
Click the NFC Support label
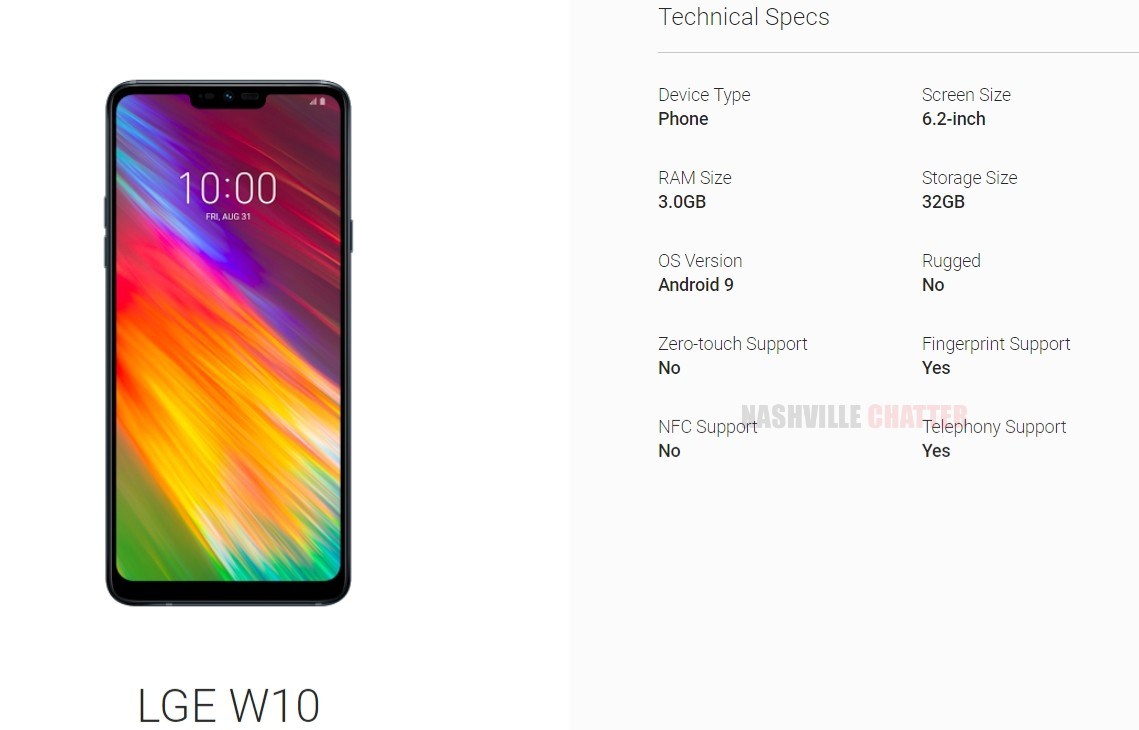pos(708,427)
